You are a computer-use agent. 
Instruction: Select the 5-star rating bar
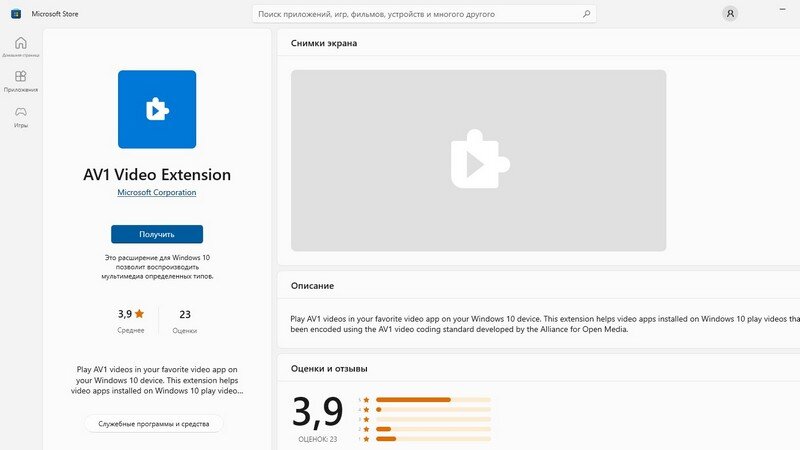point(433,399)
